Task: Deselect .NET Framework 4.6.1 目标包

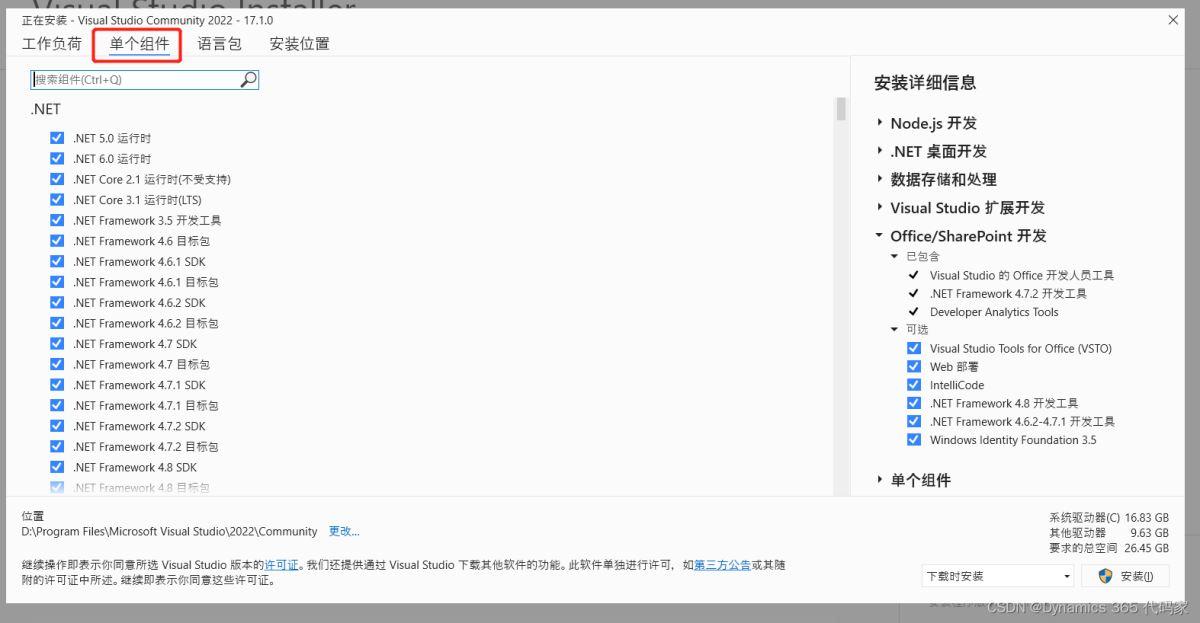Action: pos(57,282)
